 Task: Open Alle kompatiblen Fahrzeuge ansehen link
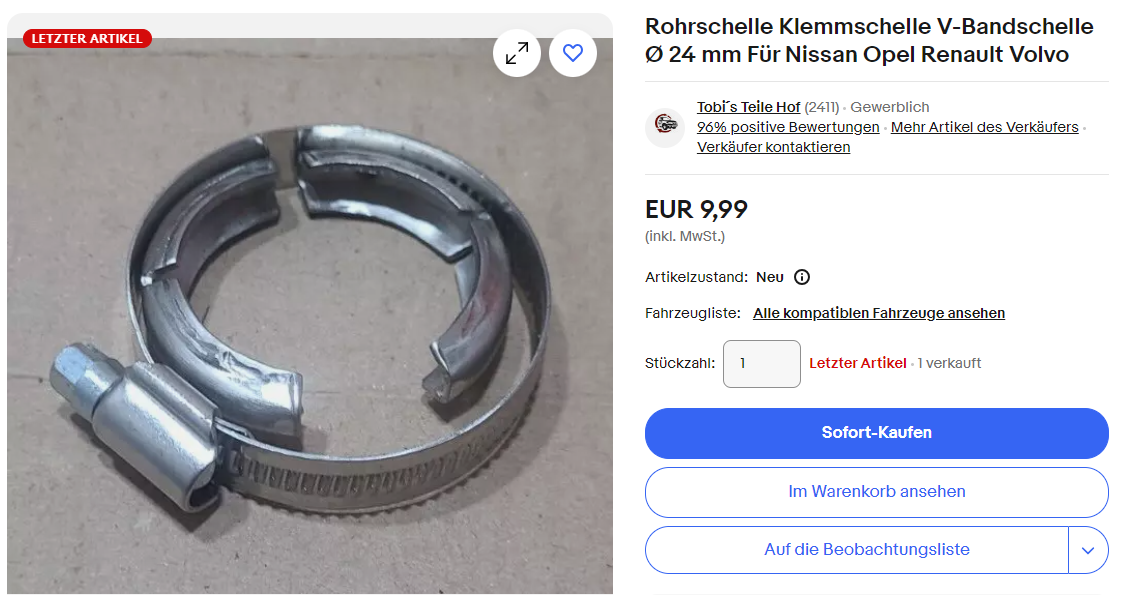coord(878,313)
